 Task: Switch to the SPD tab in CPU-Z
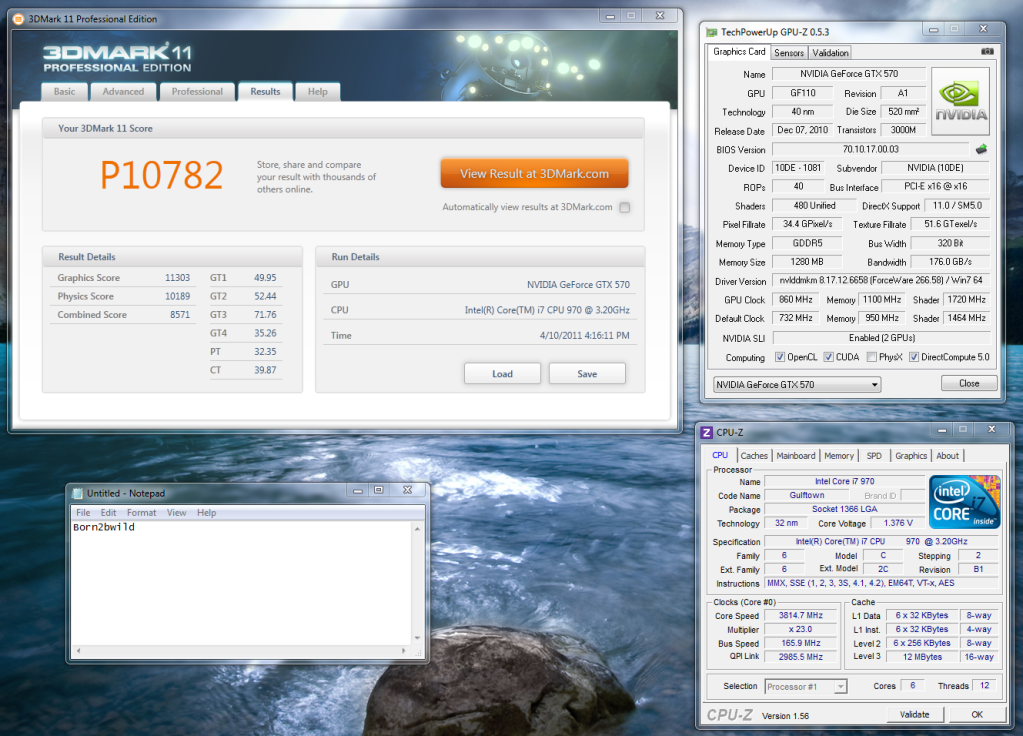tap(874, 456)
